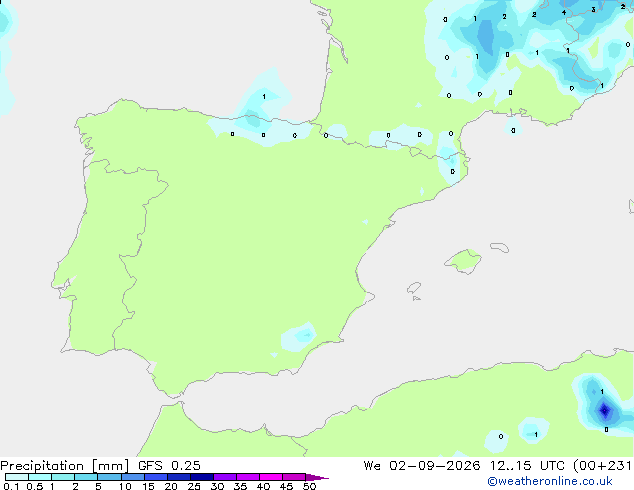Viewport: 634px width, 490px height.
Task: Click the legend value "50"
Action: [x=309, y=486]
